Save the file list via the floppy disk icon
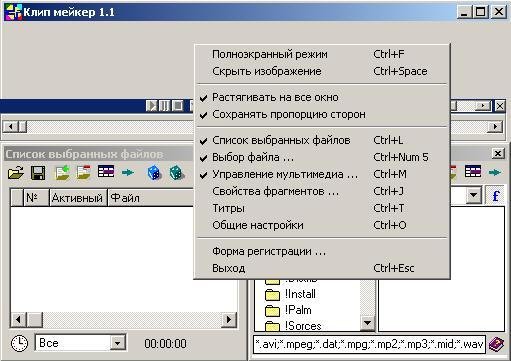Screen dimensions: 511x361 pyautogui.click(x=38, y=173)
